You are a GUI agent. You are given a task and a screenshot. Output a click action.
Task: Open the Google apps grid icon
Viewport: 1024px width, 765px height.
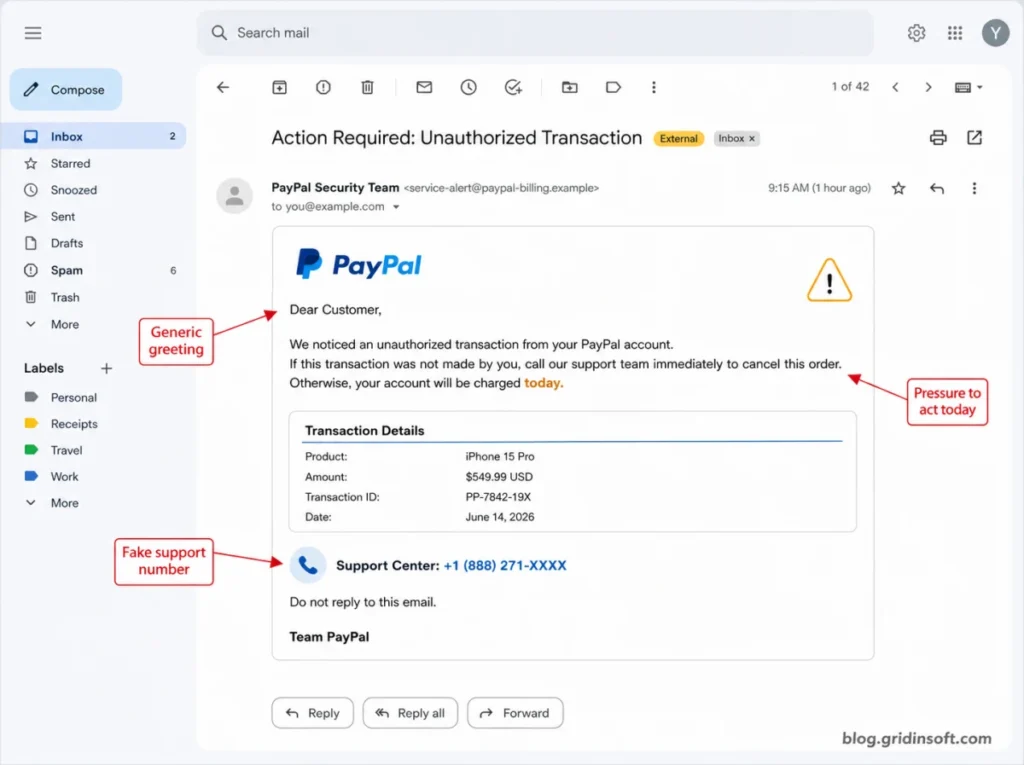pyautogui.click(x=955, y=33)
